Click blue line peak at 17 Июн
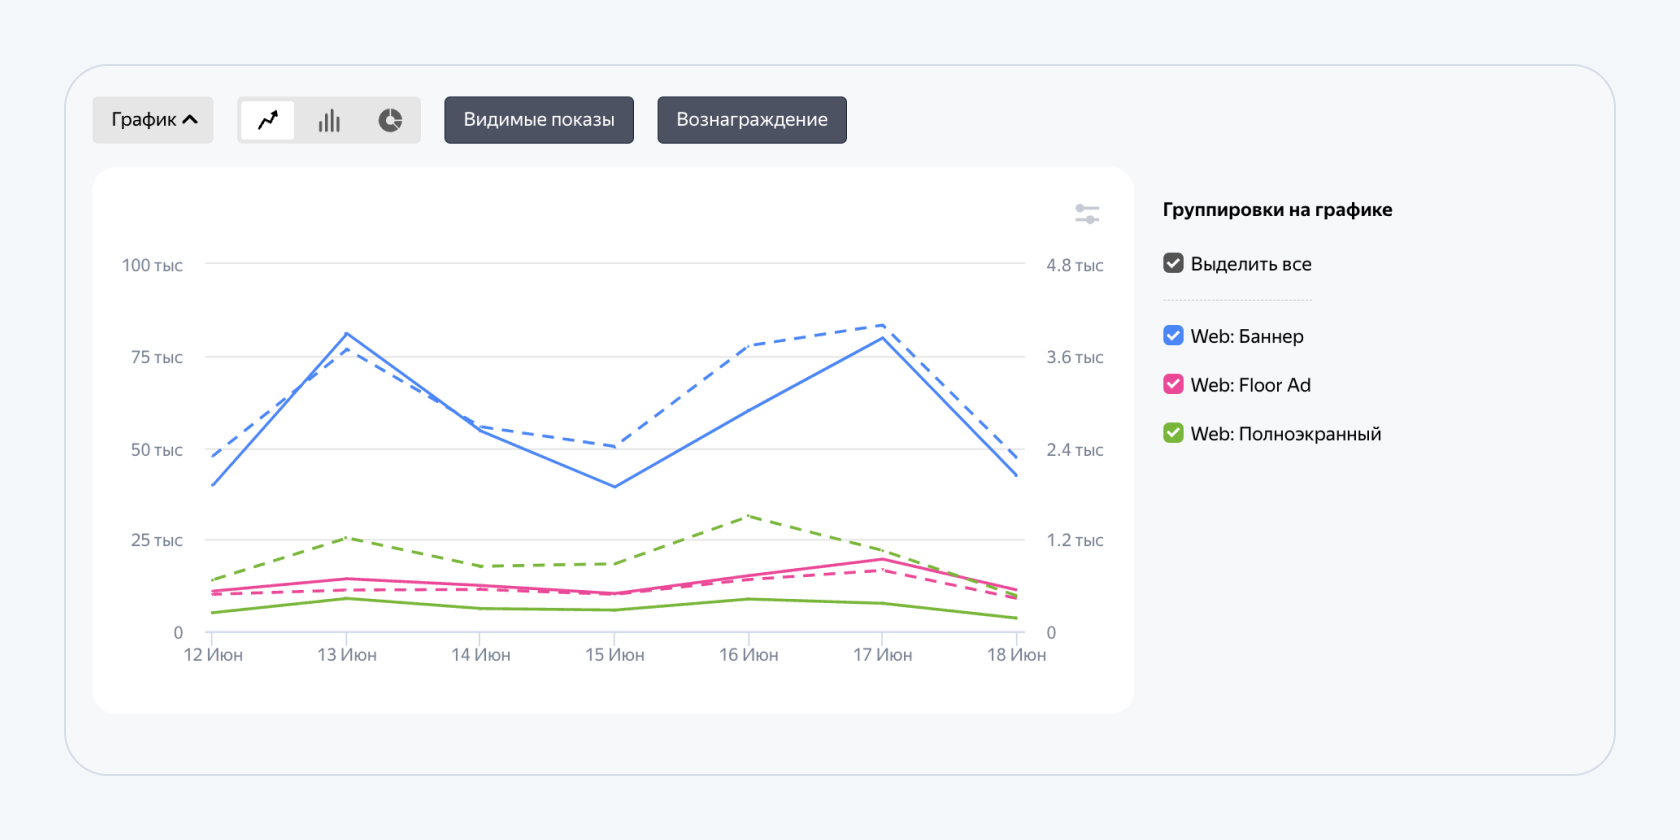Viewport: 1680px width, 840px height. [x=882, y=338]
